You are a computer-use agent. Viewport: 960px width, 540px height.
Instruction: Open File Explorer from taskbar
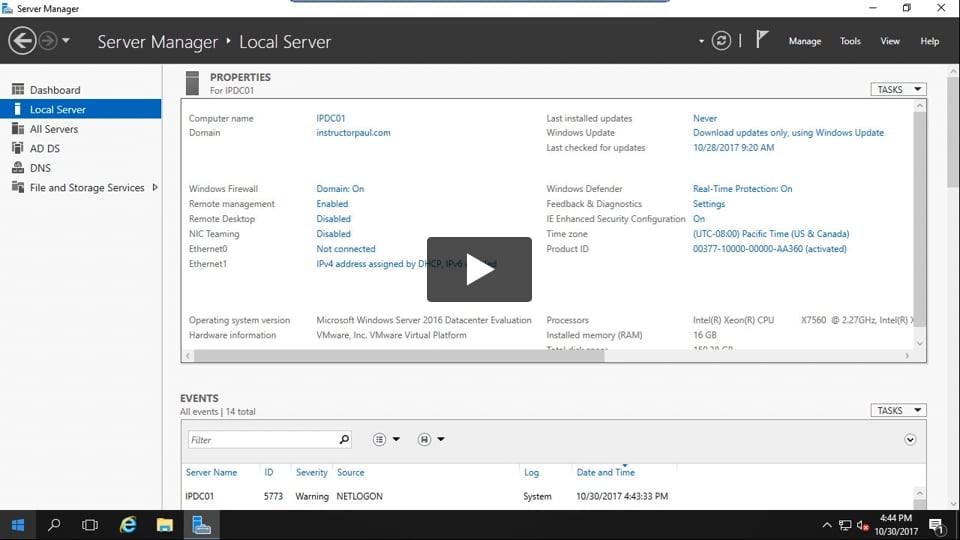165,525
